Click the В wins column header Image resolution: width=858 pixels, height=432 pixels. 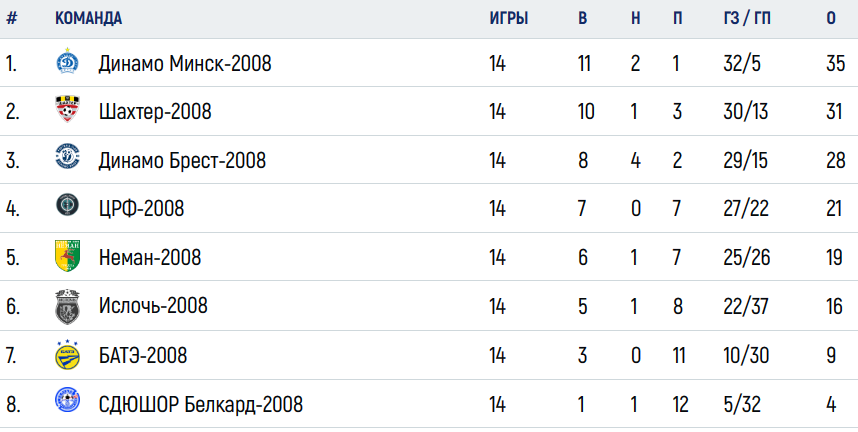tap(583, 18)
